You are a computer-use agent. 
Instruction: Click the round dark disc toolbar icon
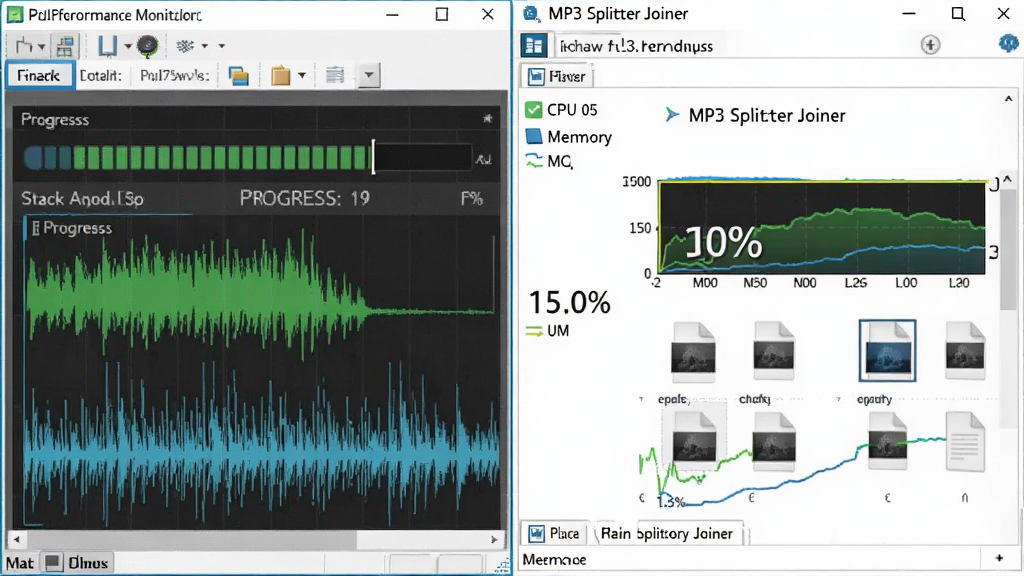point(148,45)
